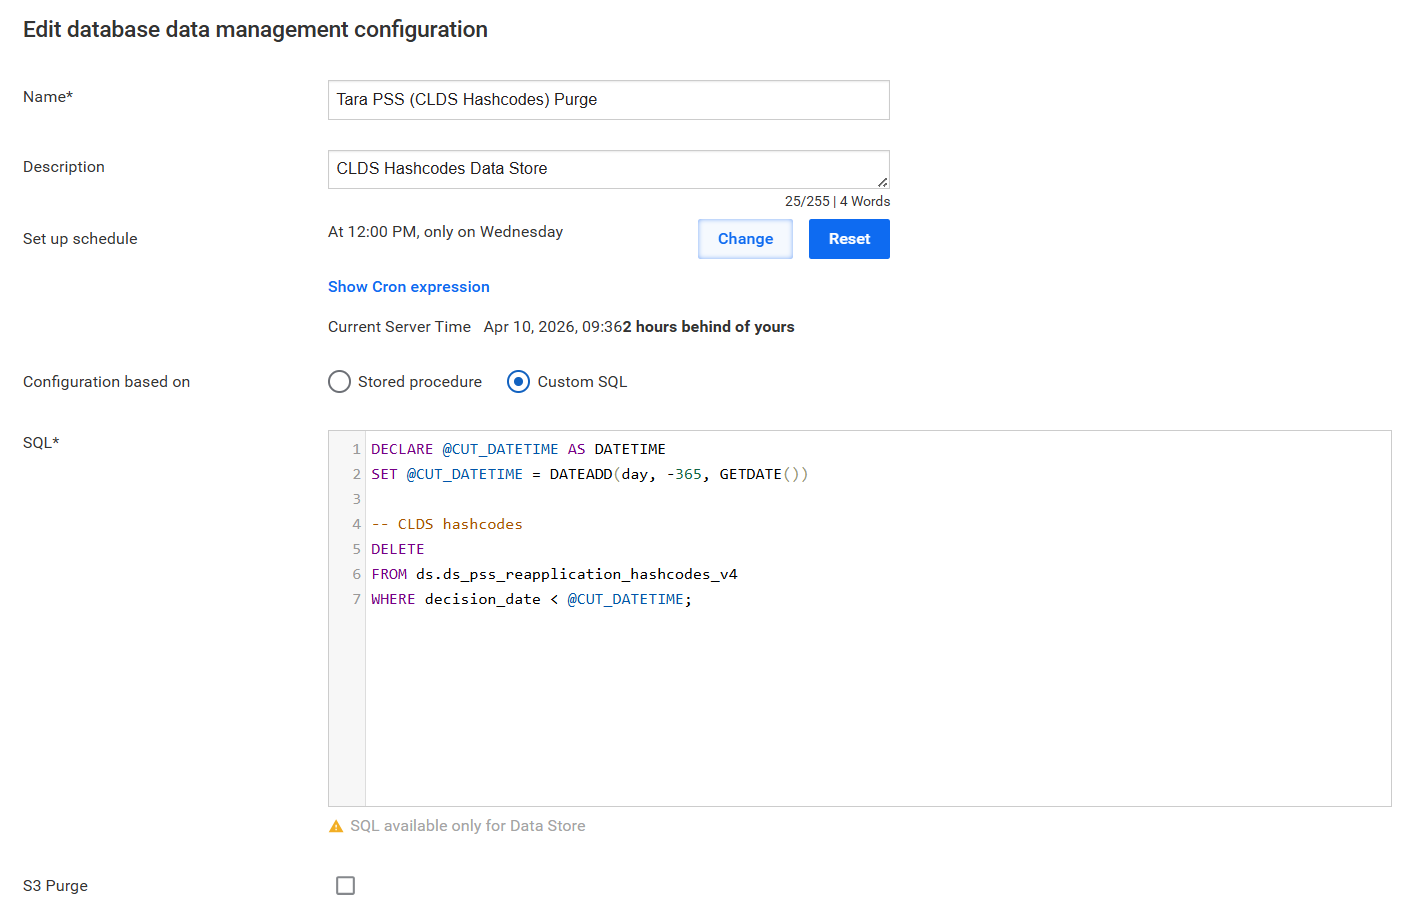Click SQL line 1 DECLARE statement
The width and height of the screenshot is (1428, 908).
click(x=518, y=449)
